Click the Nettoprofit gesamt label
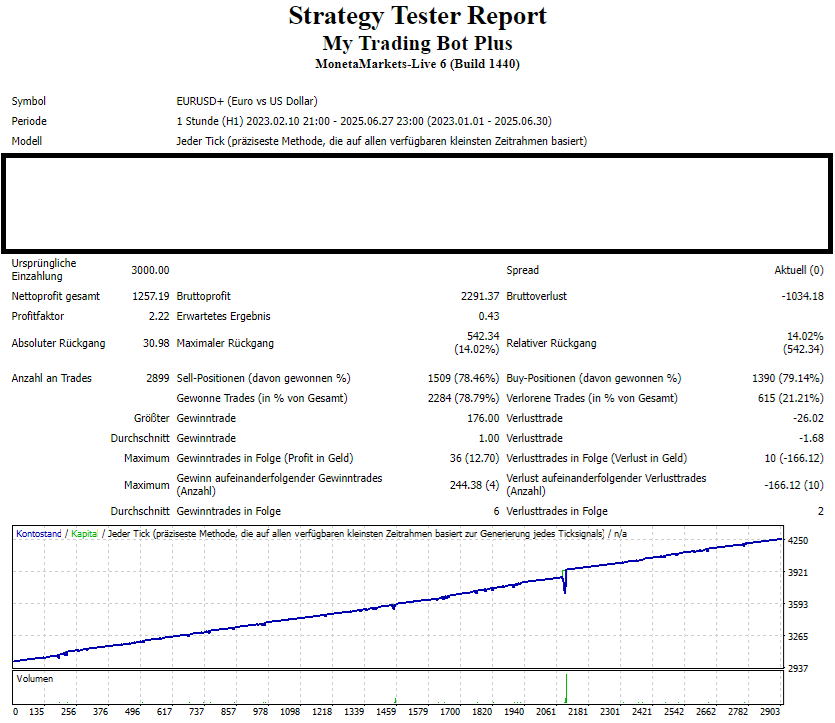This screenshot has width=835, height=723. 55,297
